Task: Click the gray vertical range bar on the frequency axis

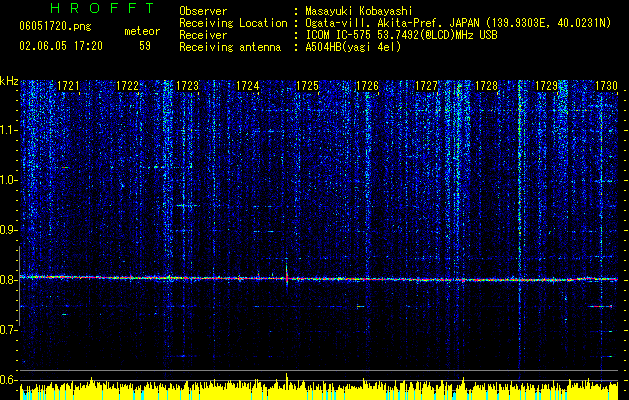Action: pos(19,286)
